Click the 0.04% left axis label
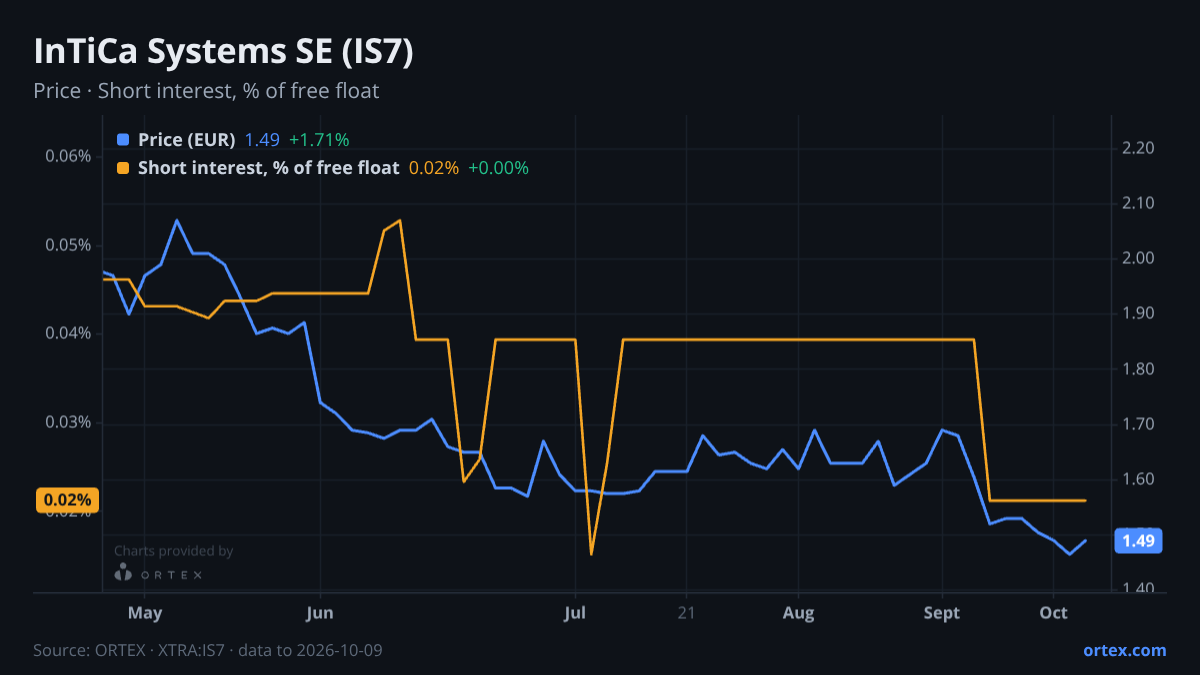This screenshot has height=675, width=1200. tap(68, 333)
